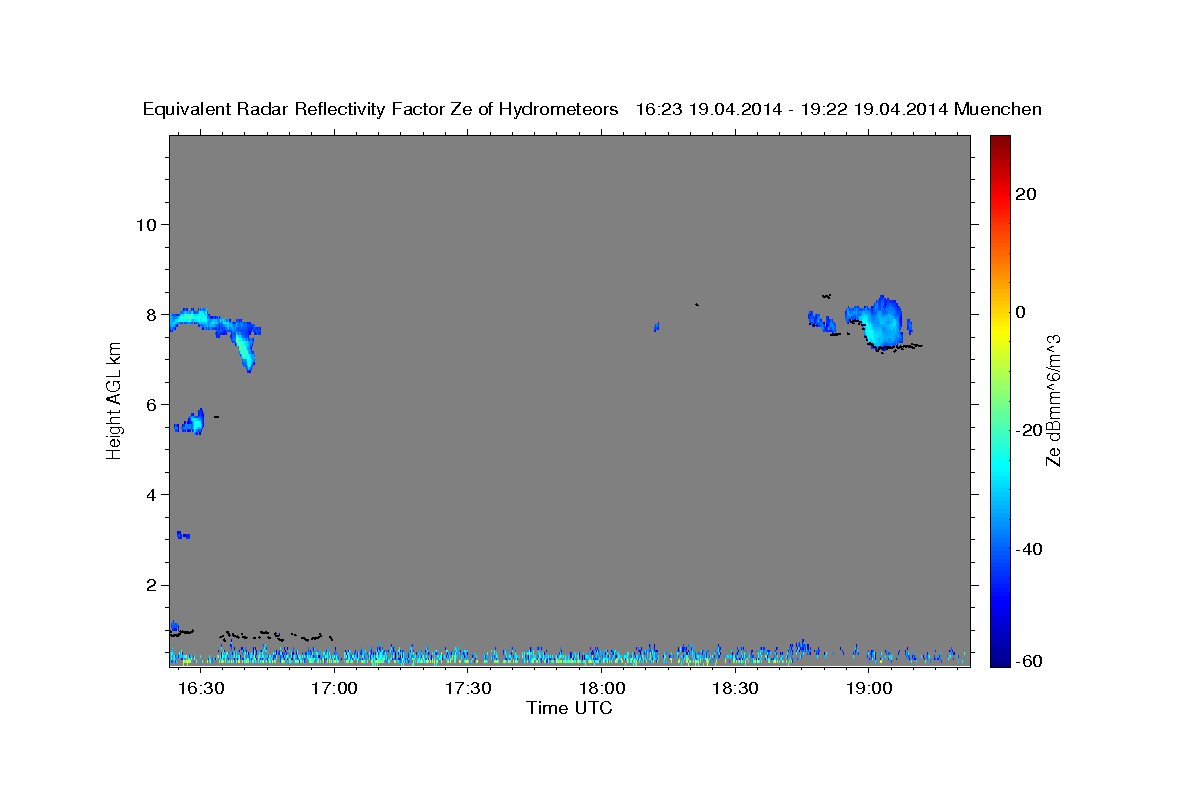Click the date range '16:23 19.04.2014 - 19:22 19.04.2014 Muenchen'
The width and height of the screenshot is (1200, 800).
pos(839,110)
